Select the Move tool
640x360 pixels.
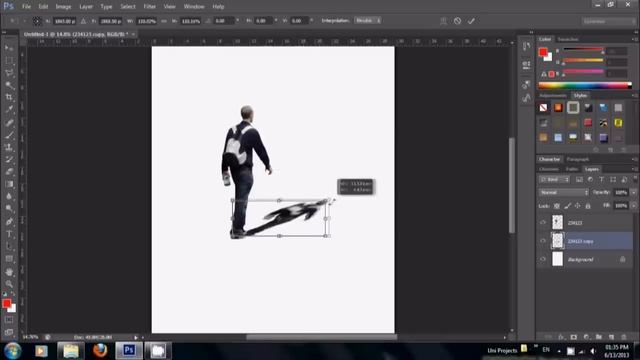click(9, 48)
